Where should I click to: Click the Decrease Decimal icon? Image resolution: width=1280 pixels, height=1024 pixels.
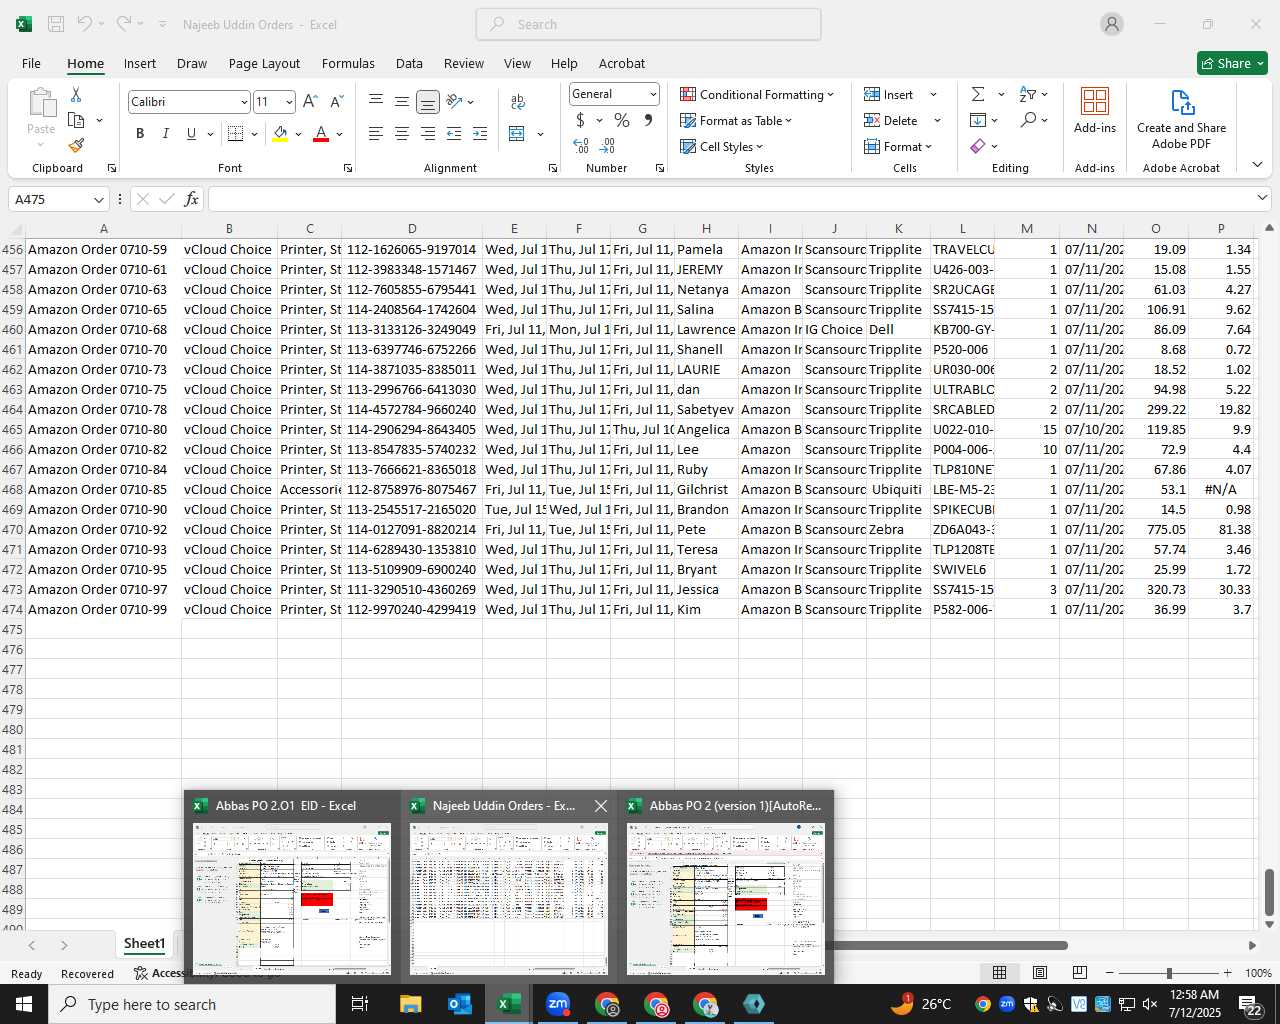pos(608,146)
